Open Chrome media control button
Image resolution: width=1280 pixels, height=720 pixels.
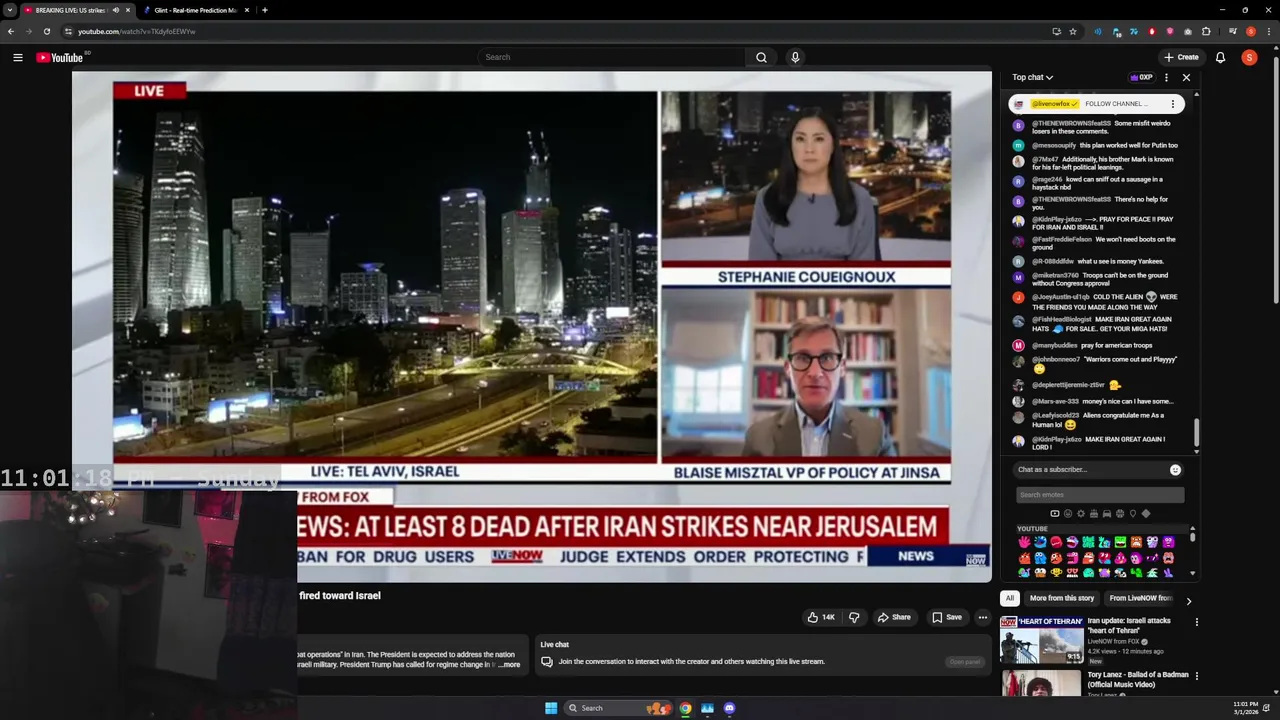pyautogui.click(x=1233, y=31)
